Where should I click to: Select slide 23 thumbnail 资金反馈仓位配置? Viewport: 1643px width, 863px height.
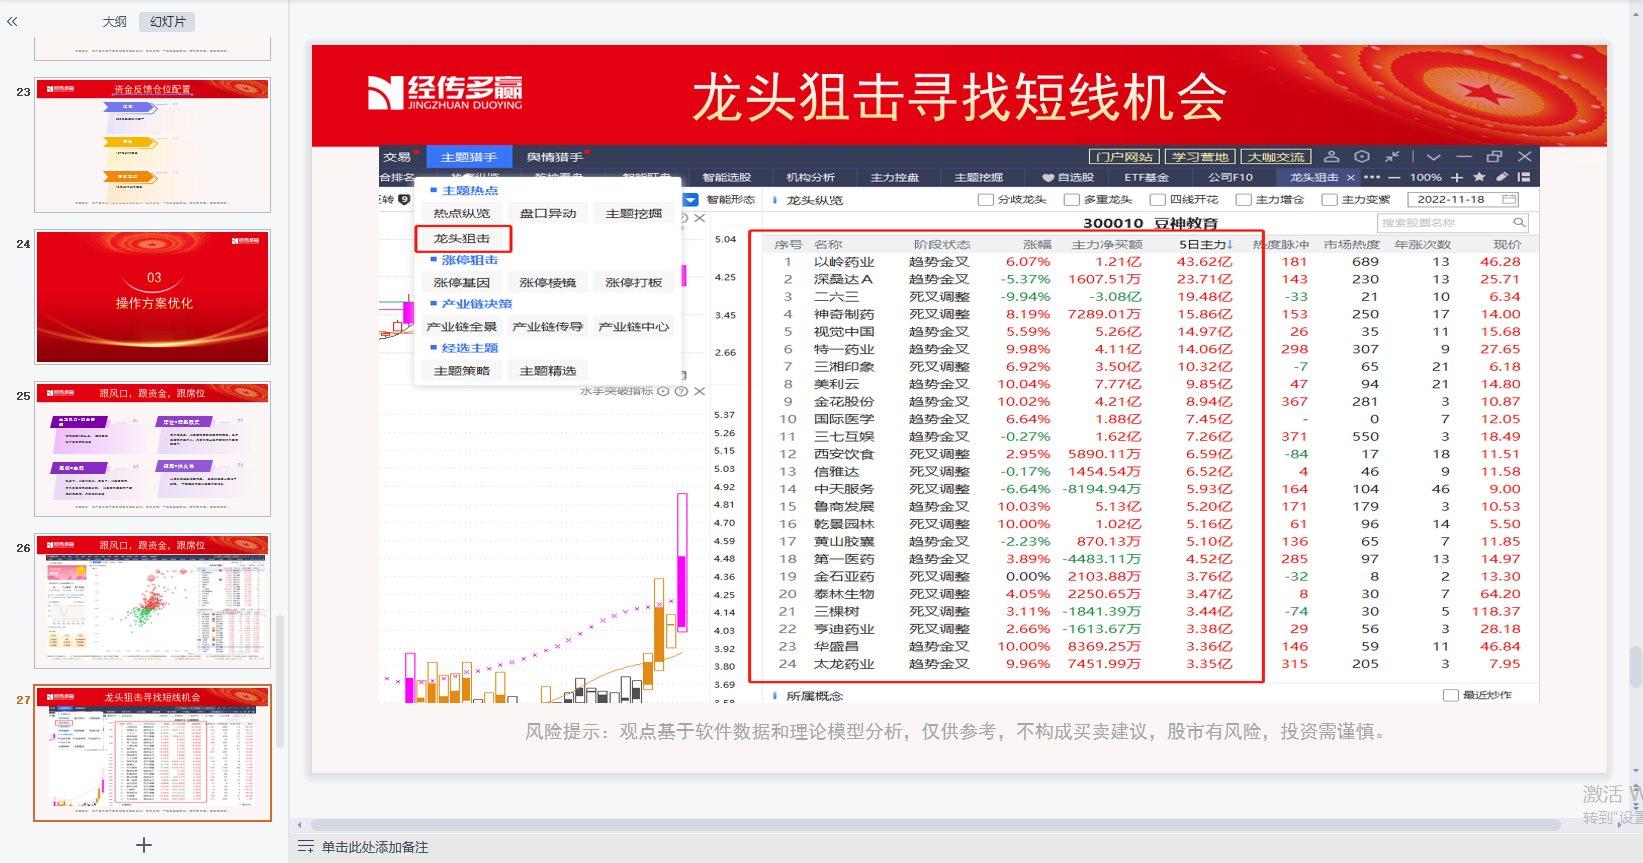point(152,145)
